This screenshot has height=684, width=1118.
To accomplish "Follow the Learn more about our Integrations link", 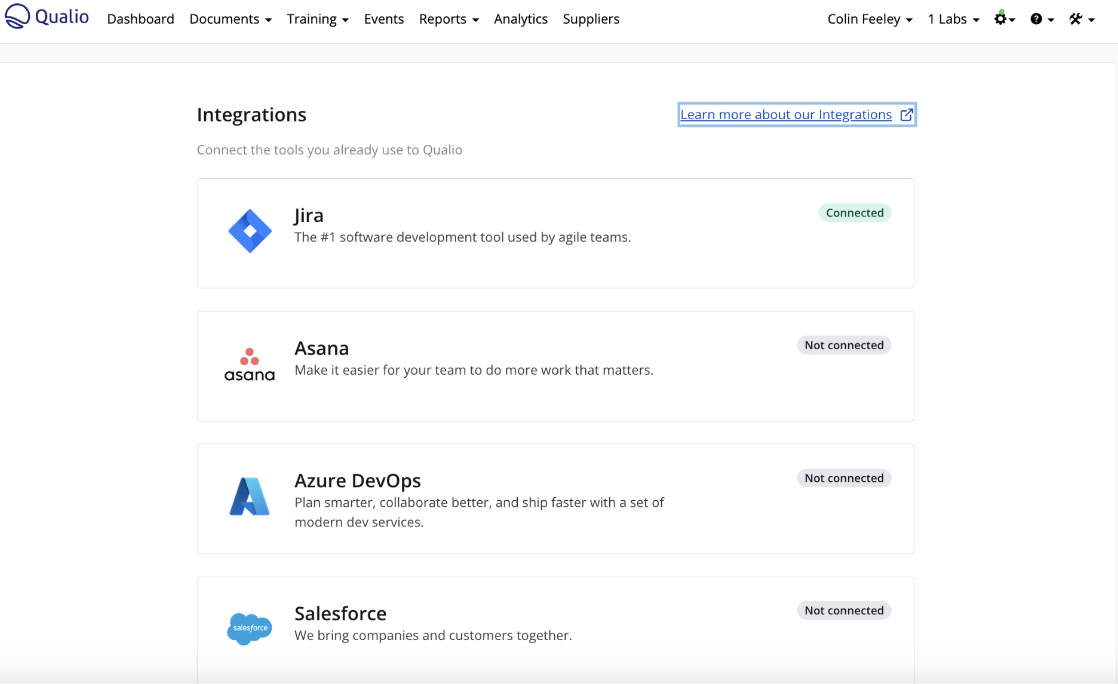I will click(785, 115).
